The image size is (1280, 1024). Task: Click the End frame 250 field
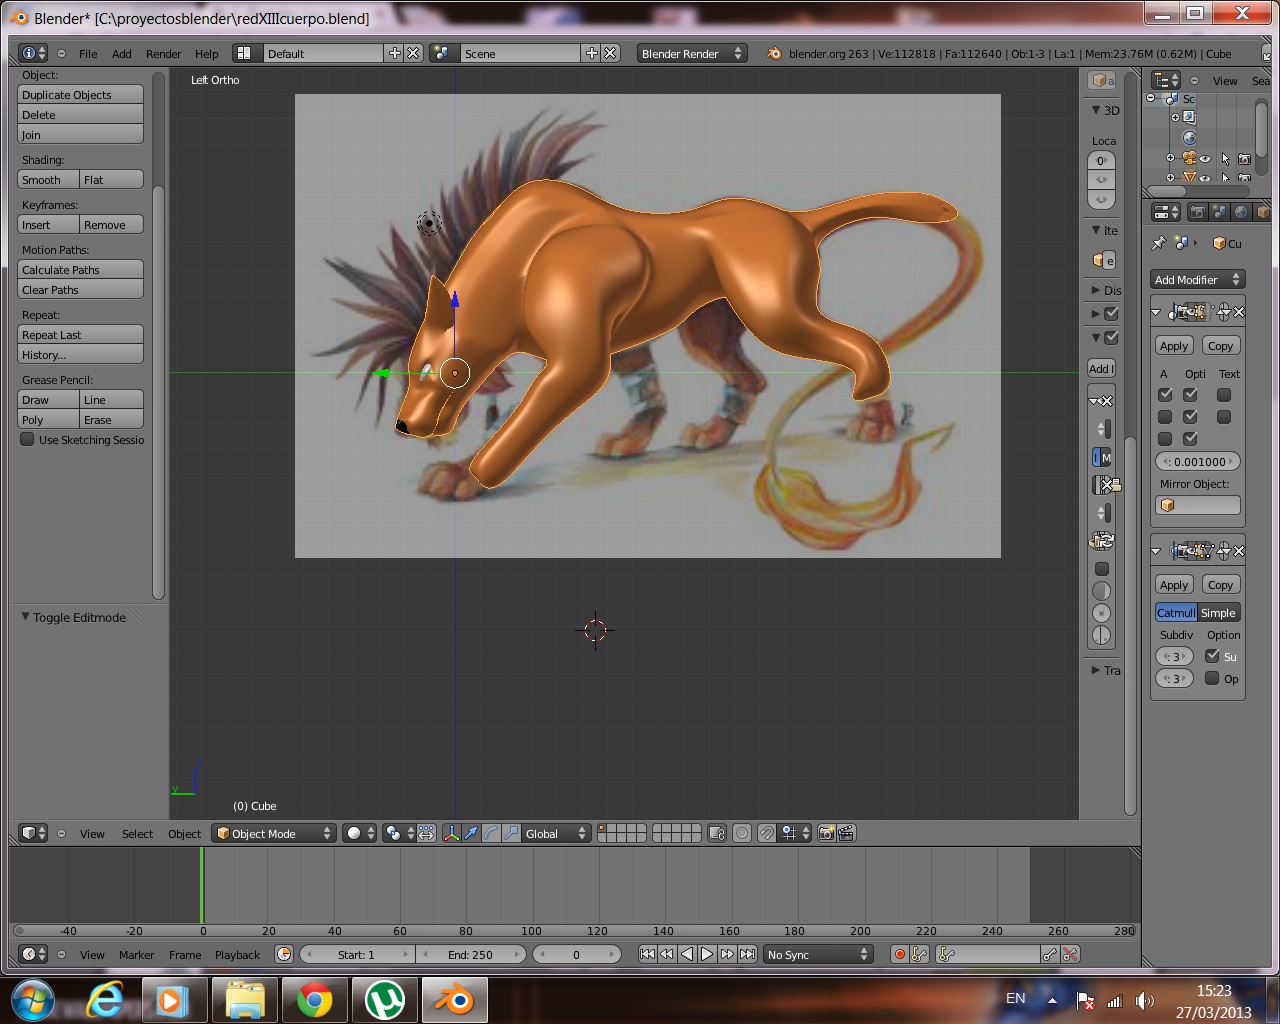tap(470, 955)
